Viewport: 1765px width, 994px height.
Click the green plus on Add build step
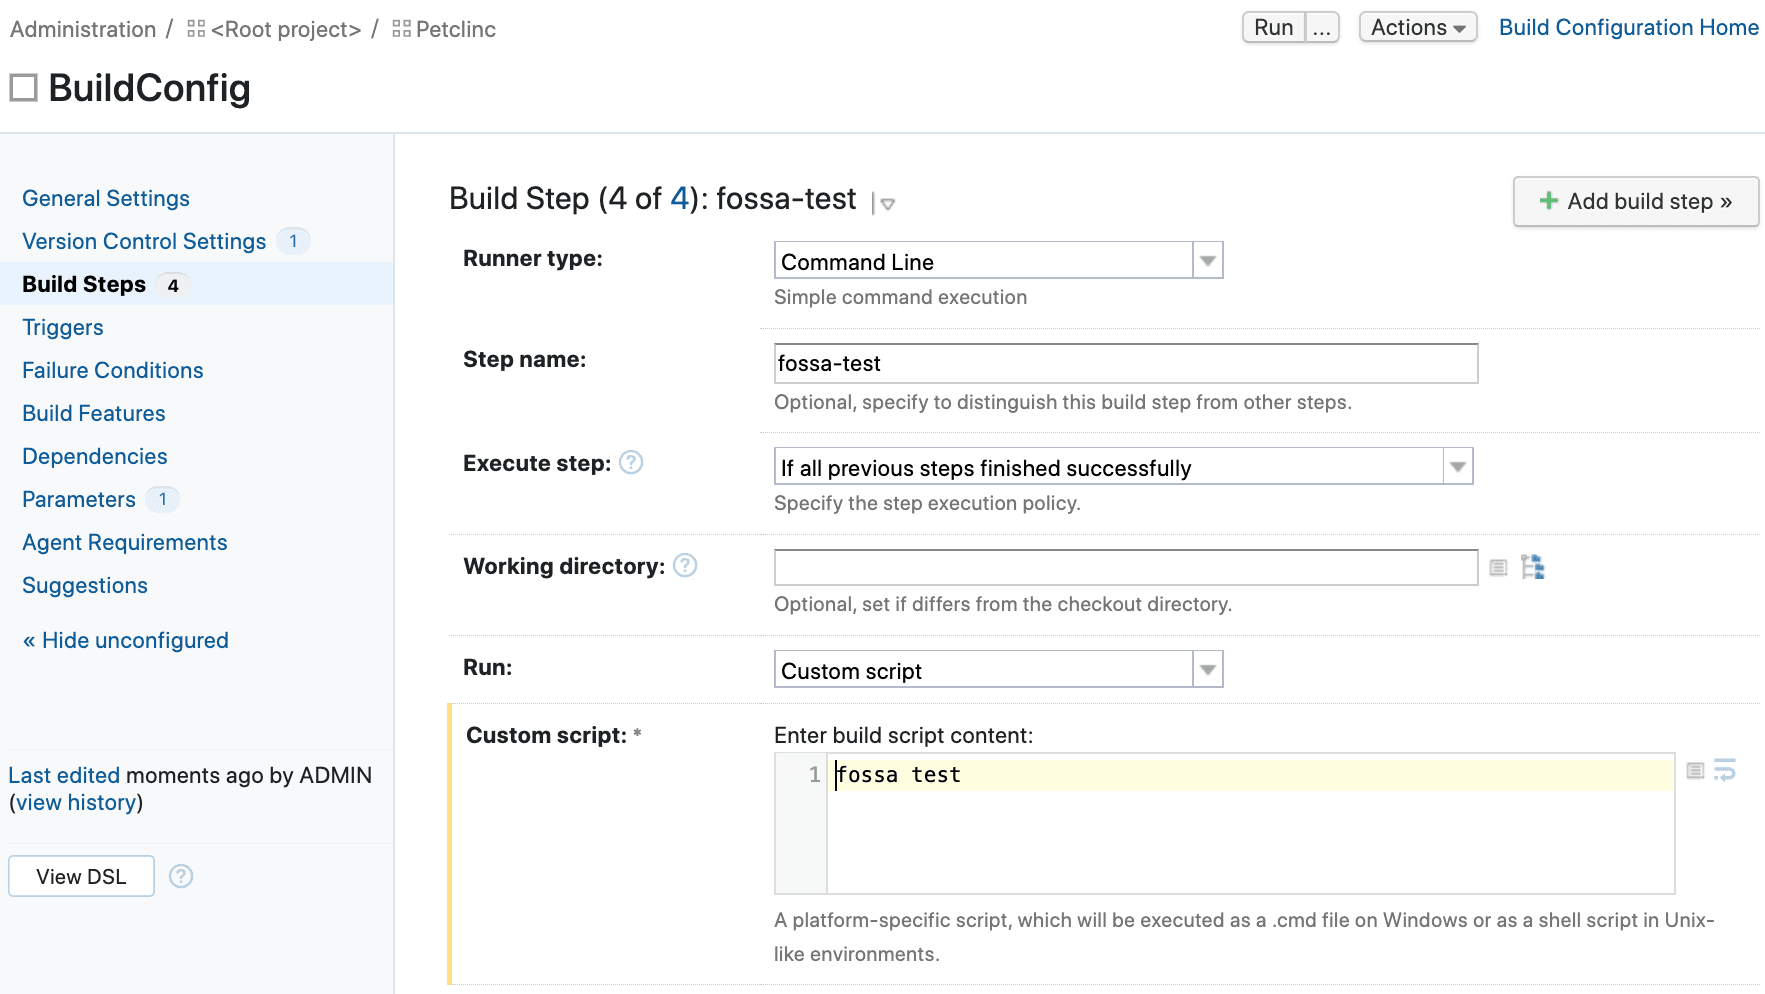tap(1549, 200)
